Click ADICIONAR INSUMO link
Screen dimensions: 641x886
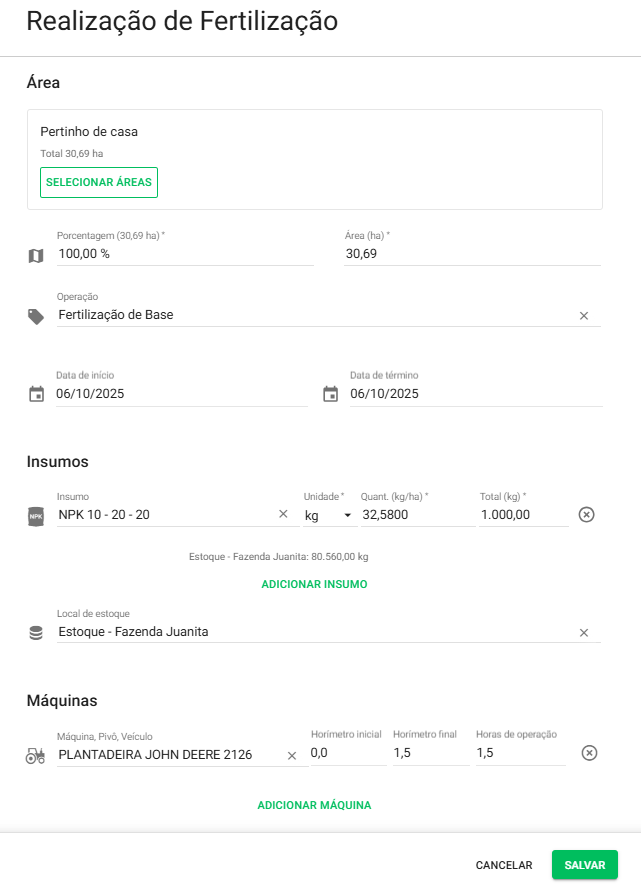[x=314, y=584]
